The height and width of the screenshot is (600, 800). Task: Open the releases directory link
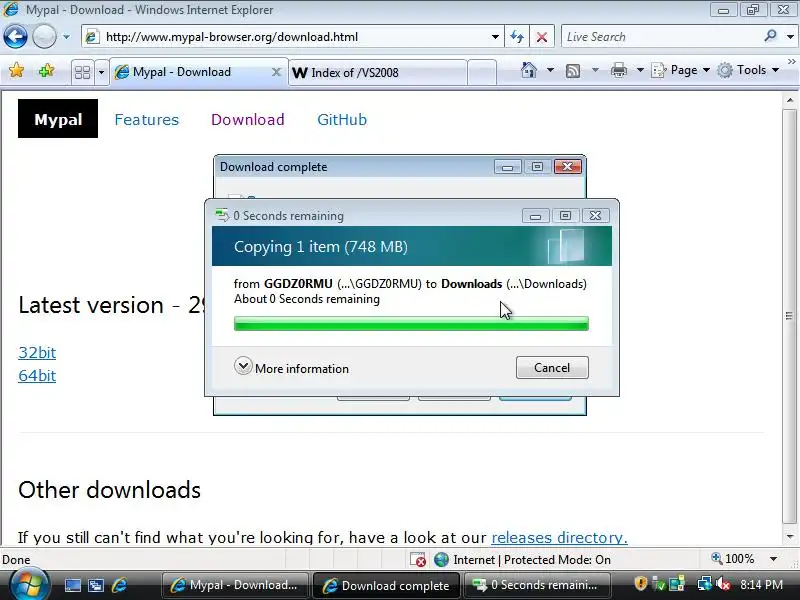[x=559, y=537]
